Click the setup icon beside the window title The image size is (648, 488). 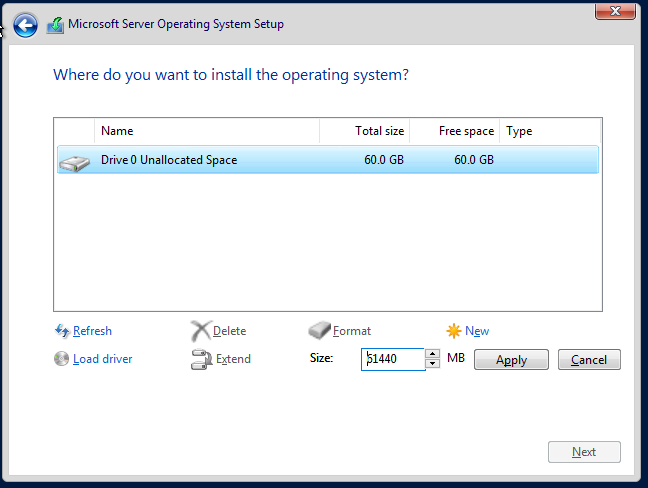click(x=55, y=25)
